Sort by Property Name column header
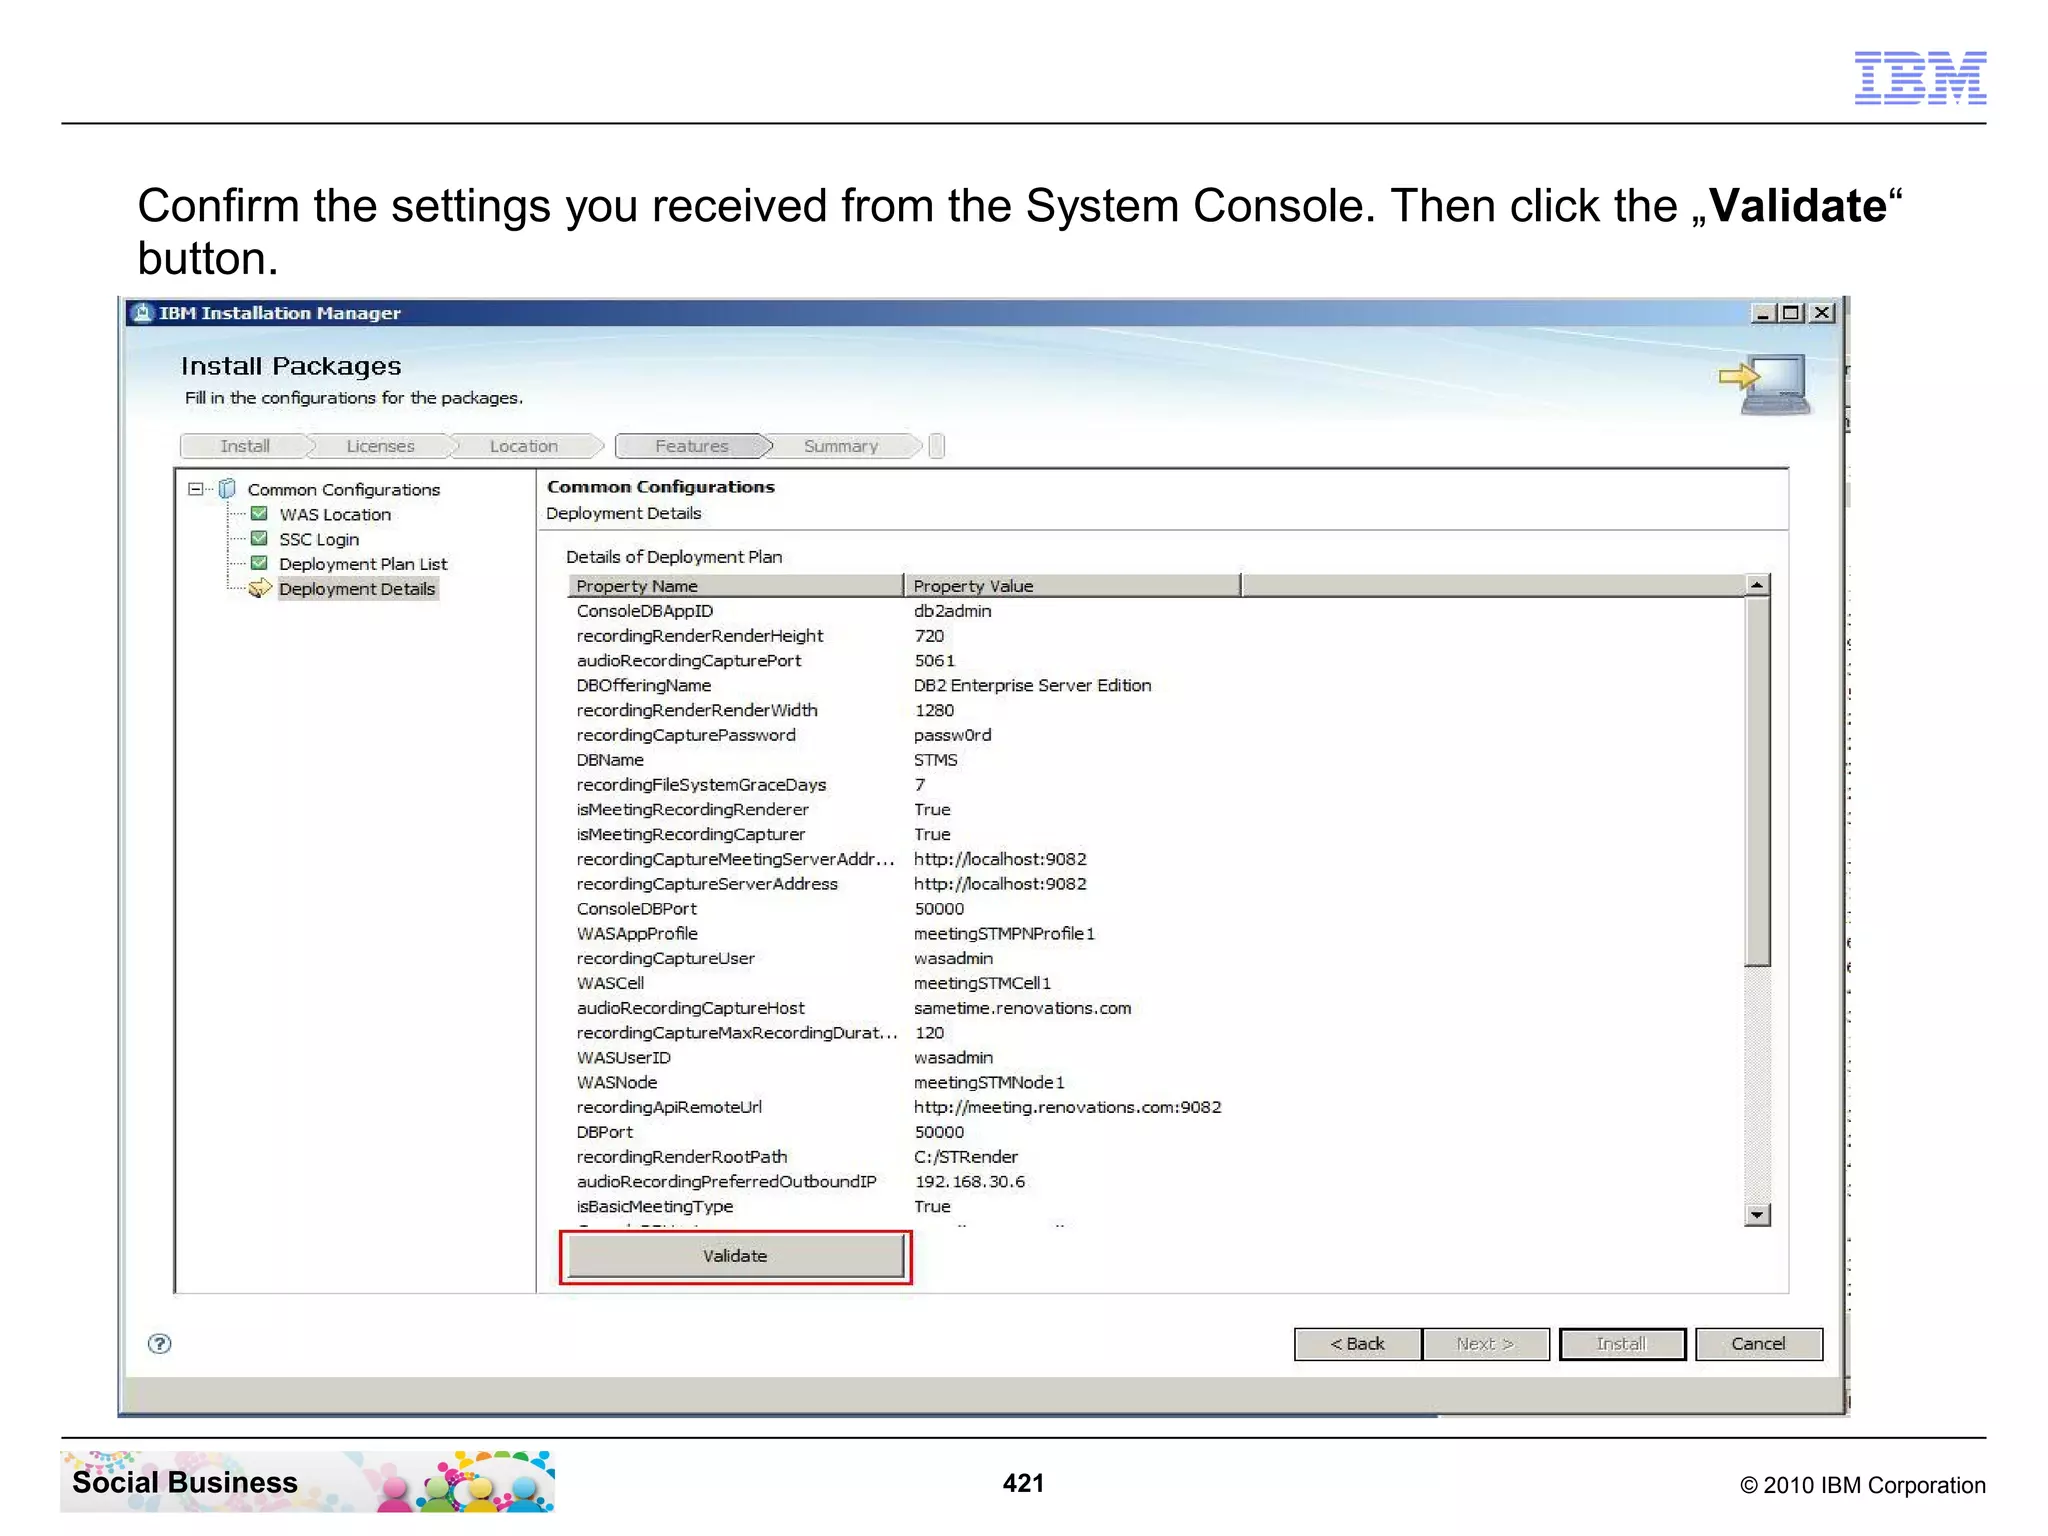The width and height of the screenshot is (2048, 1536). (x=736, y=586)
